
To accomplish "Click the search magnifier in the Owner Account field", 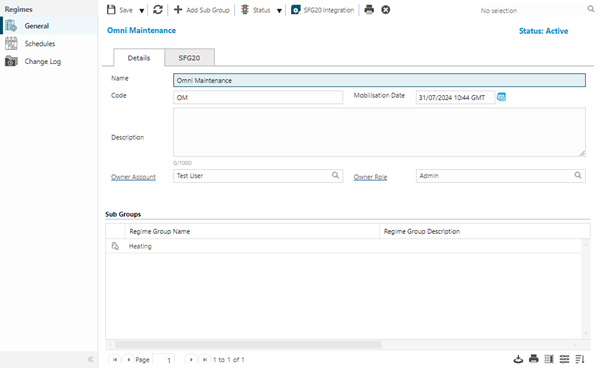I will [335, 175].
